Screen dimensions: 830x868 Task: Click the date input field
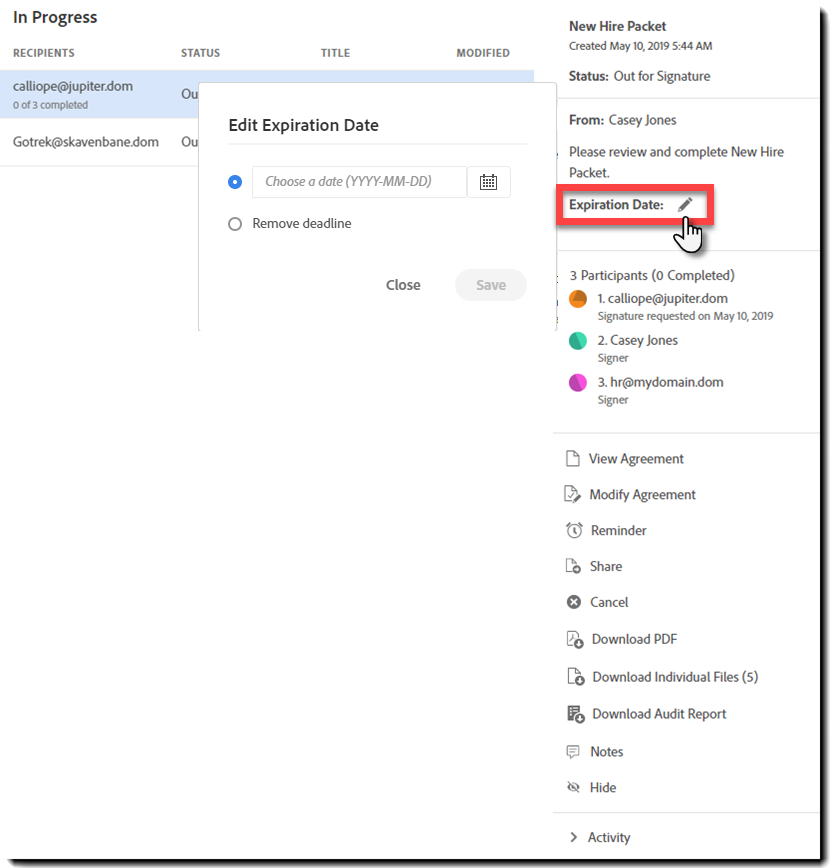tap(359, 182)
